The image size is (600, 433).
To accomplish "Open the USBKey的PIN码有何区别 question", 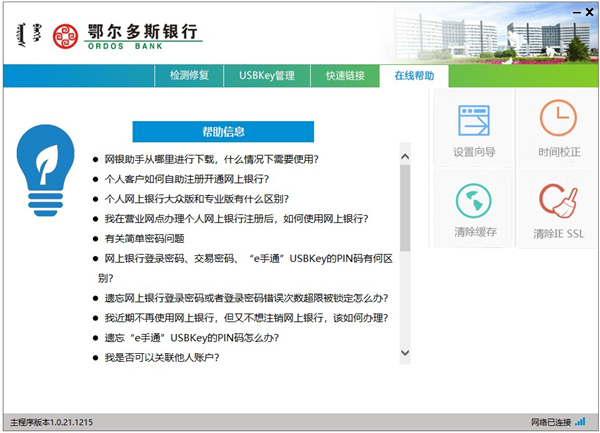I will coord(246,268).
